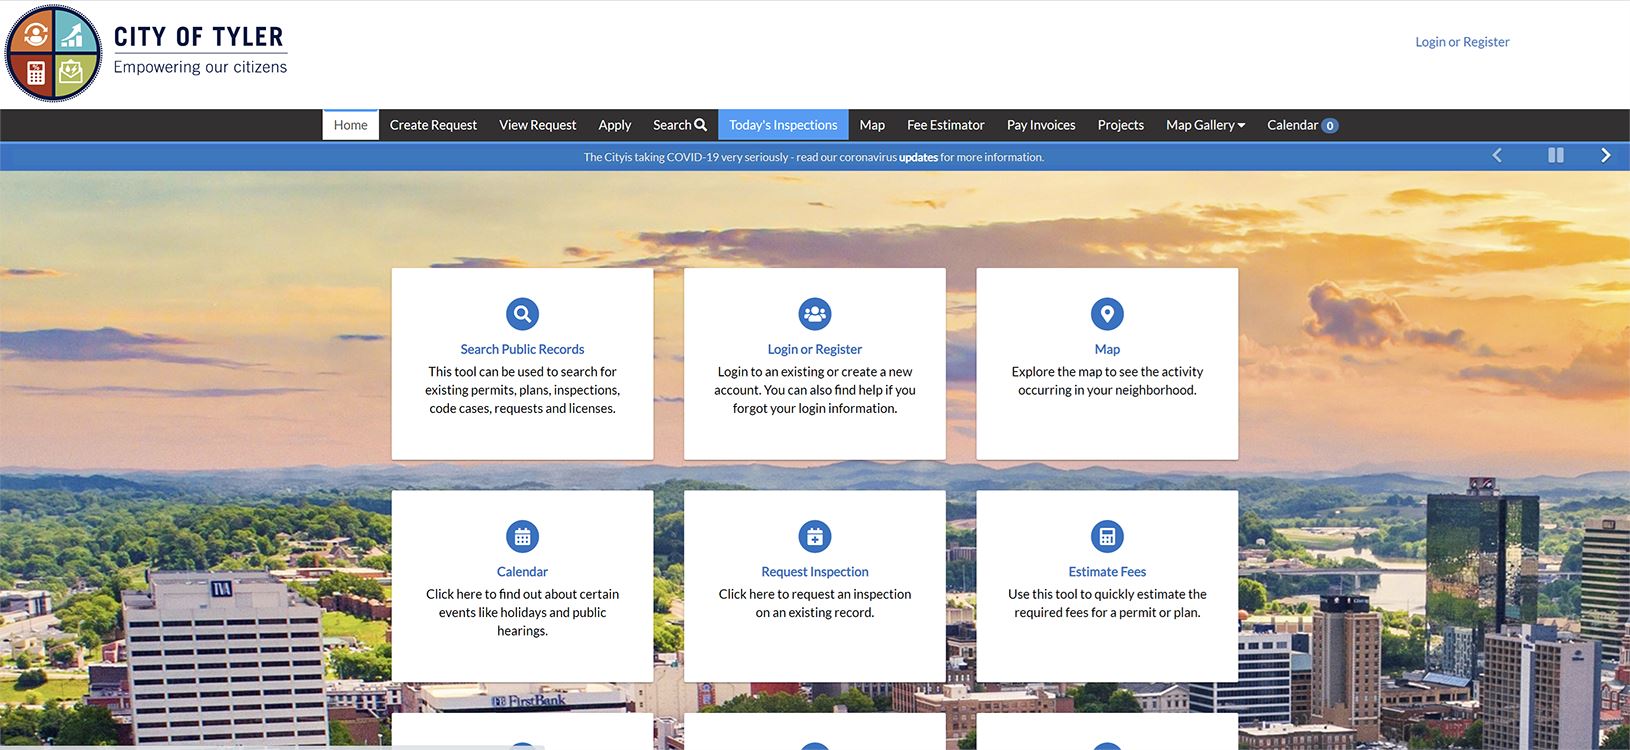Open Create Request in navigation bar
The image size is (1630, 750).
point(433,125)
